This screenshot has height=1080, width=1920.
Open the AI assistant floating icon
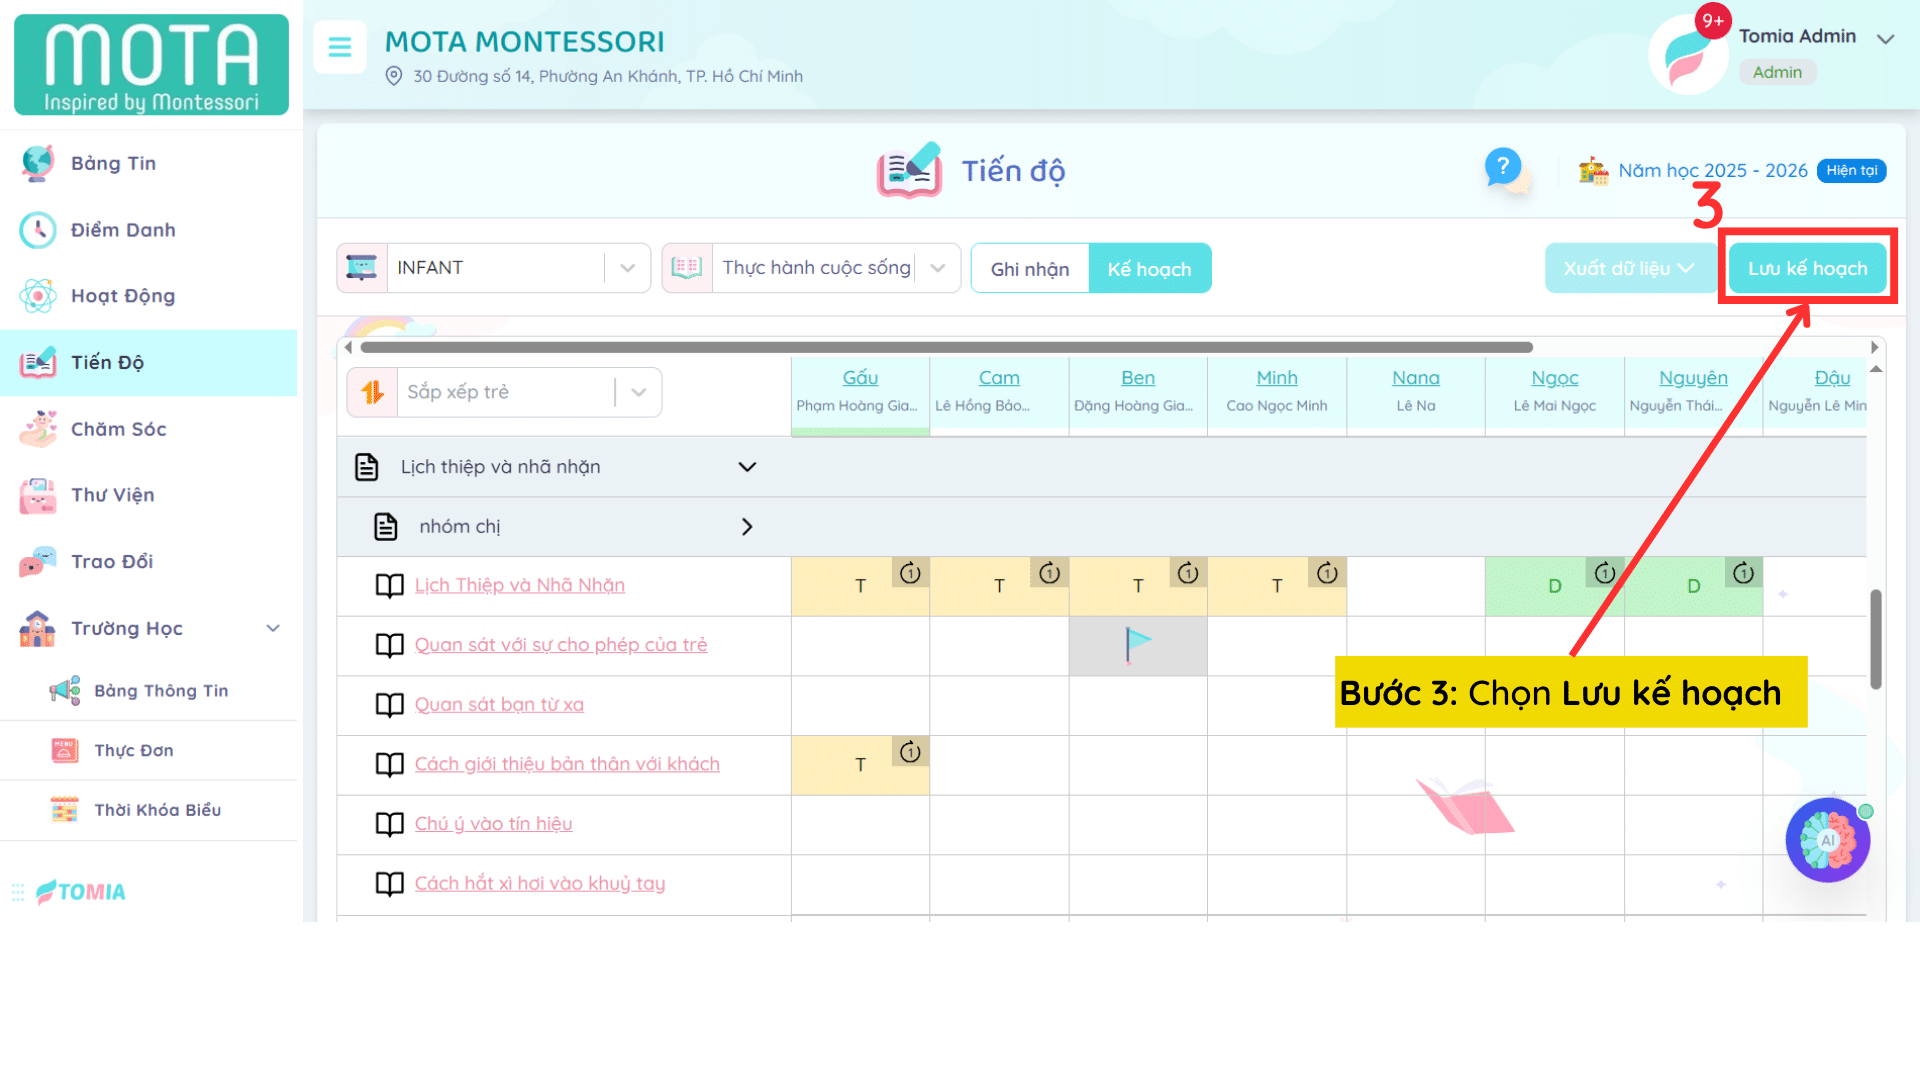[1827, 841]
